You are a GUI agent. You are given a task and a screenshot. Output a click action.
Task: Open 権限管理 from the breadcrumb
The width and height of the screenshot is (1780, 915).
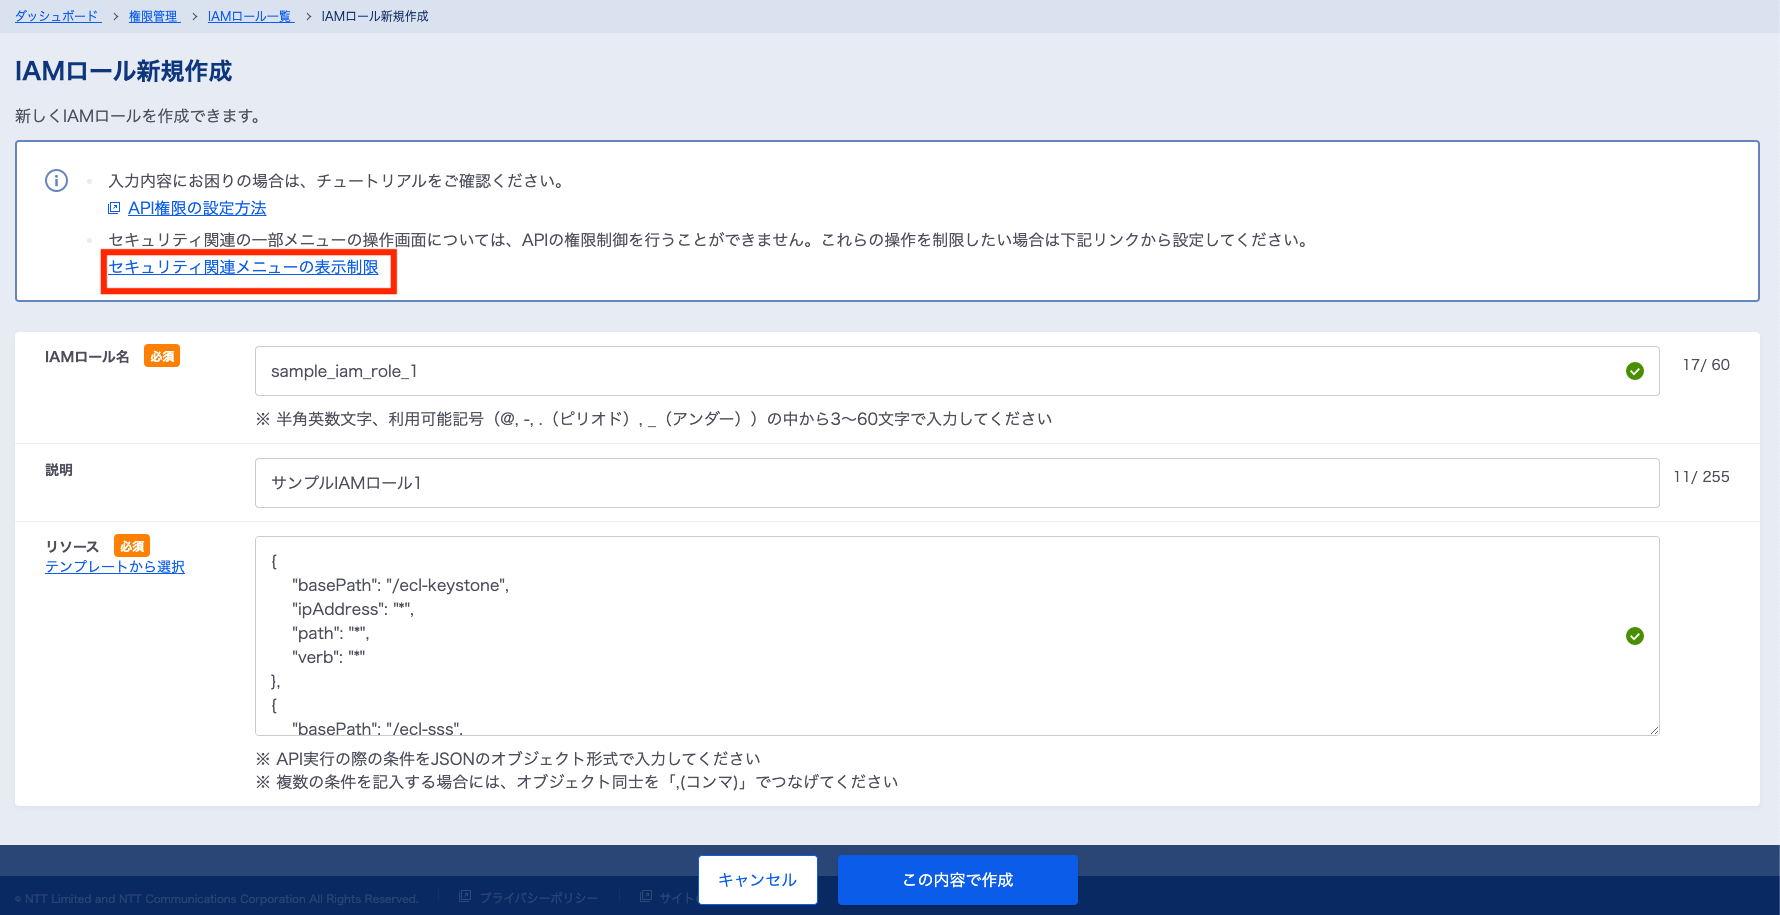pyautogui.click(x=153, y=16)
